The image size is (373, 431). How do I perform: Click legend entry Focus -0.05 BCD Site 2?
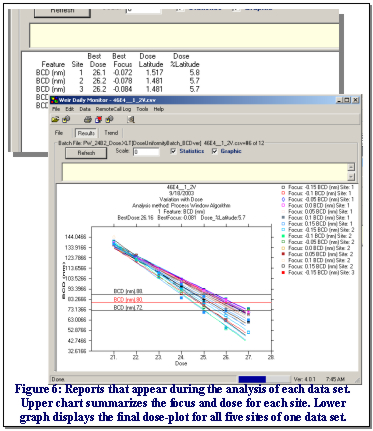(x=318, y=242)
